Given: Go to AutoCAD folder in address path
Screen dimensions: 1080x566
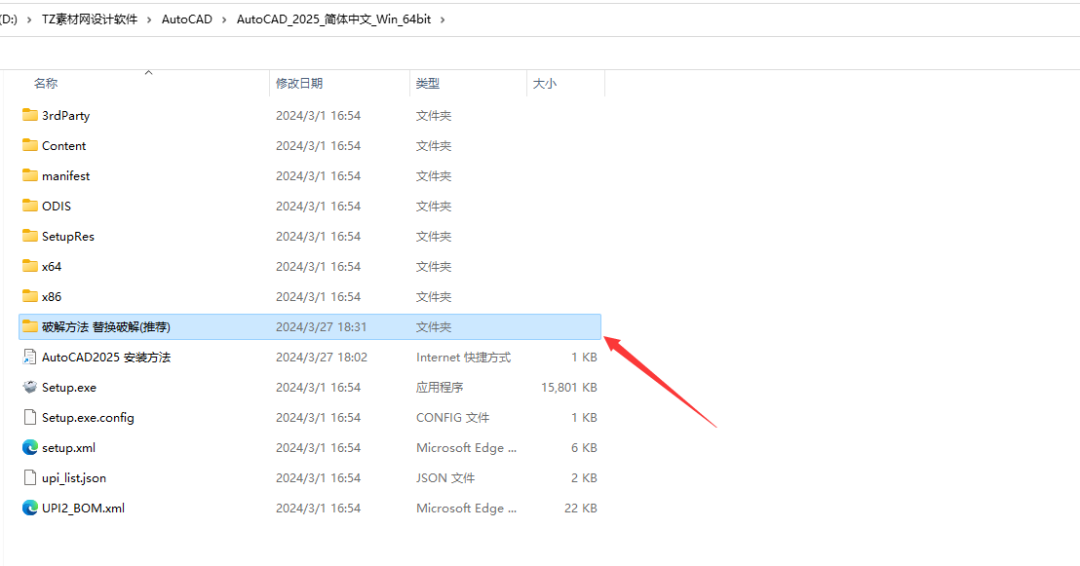Looking at the screenshot, I should 187,19.
